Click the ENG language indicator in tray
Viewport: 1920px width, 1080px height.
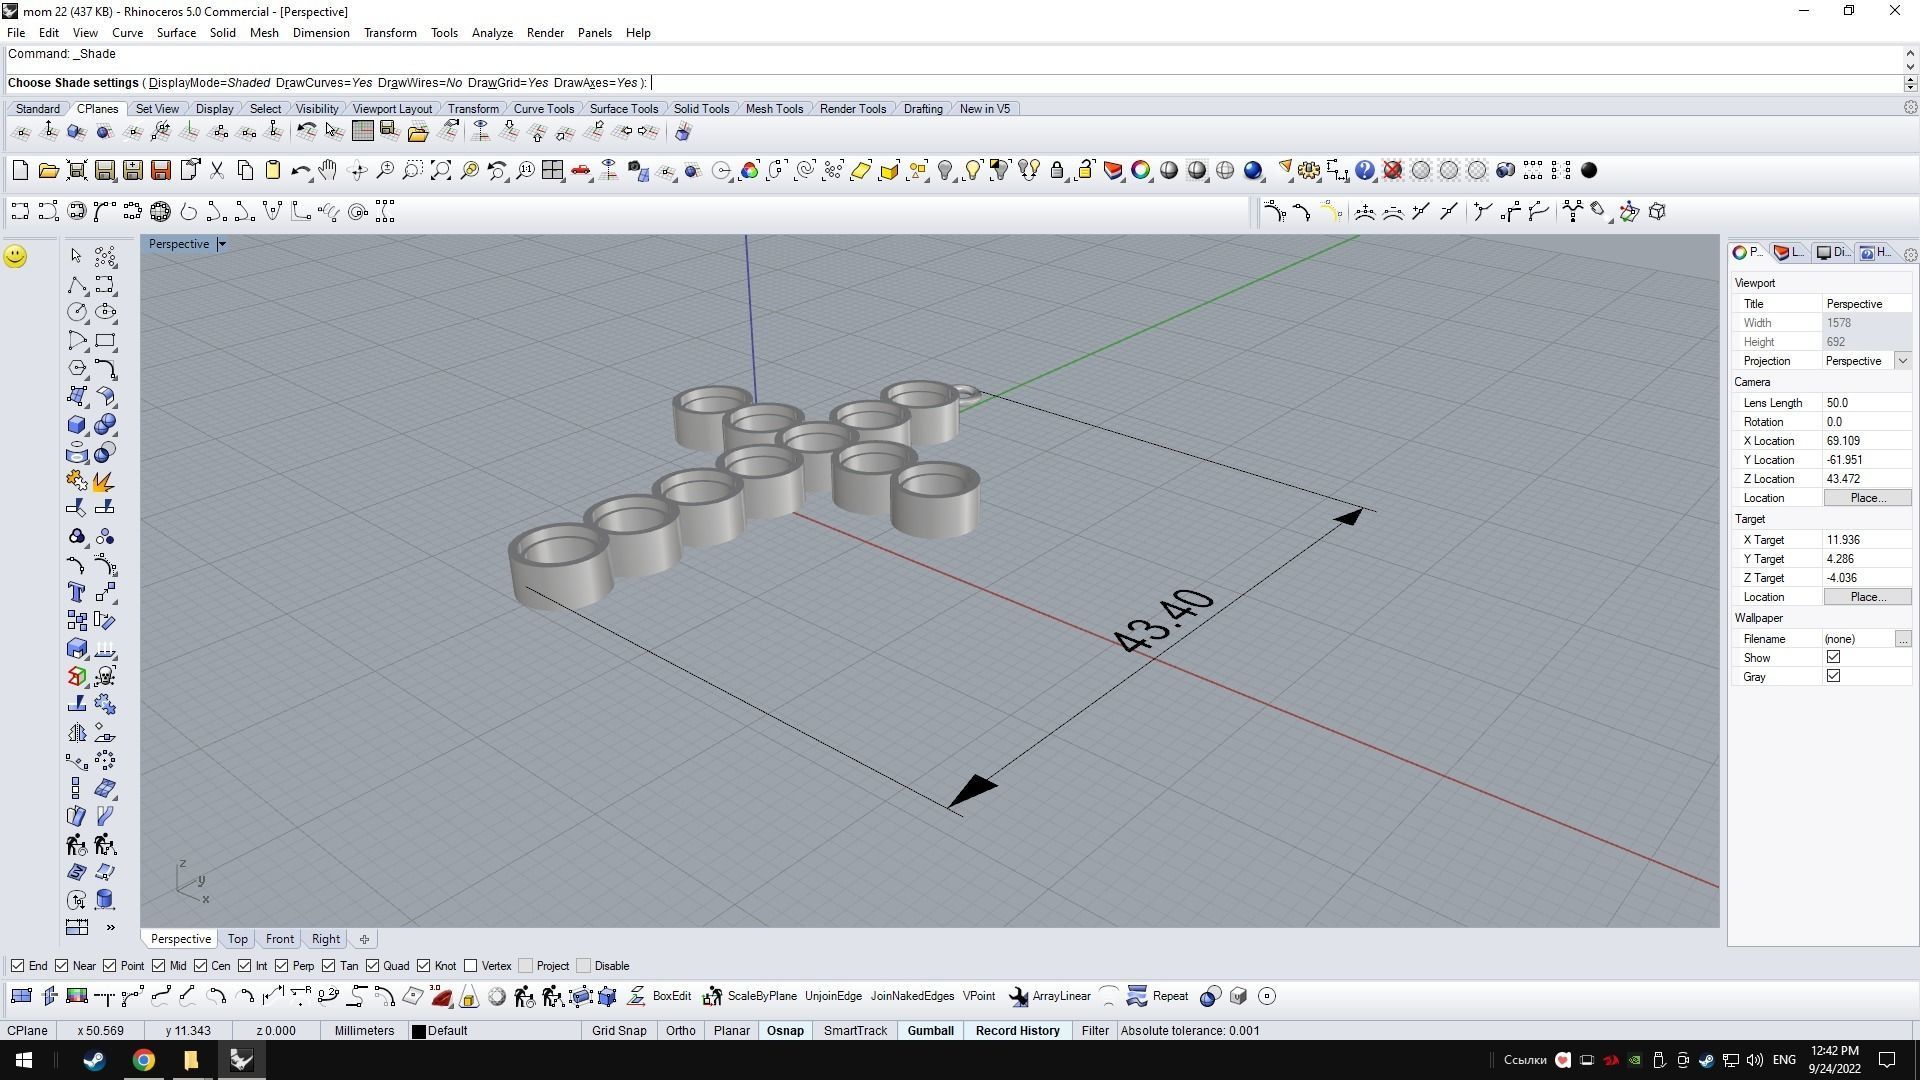coord(1783,1060)
